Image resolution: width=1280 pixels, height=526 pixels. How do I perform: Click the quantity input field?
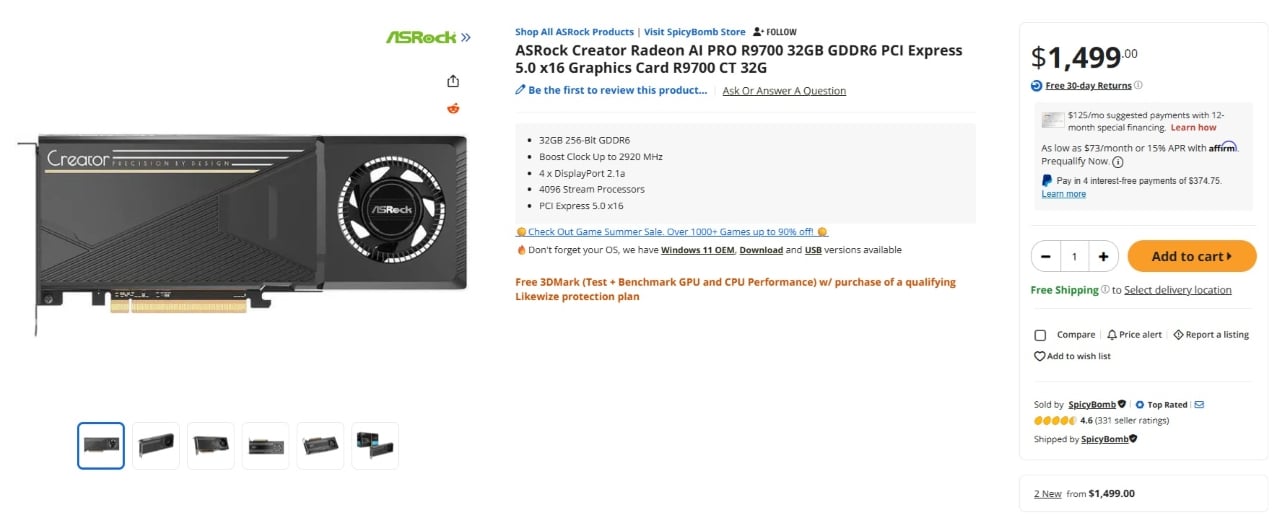pyautogui.click(x=1075, y=257)
